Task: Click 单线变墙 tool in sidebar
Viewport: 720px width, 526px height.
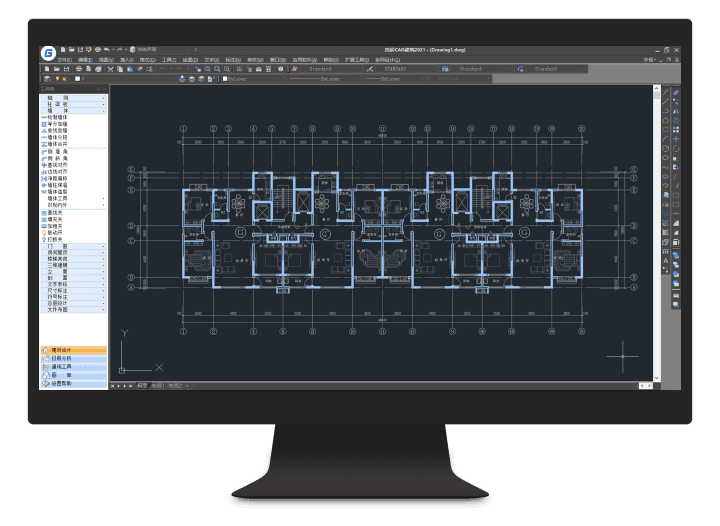Action: [55, 131]
